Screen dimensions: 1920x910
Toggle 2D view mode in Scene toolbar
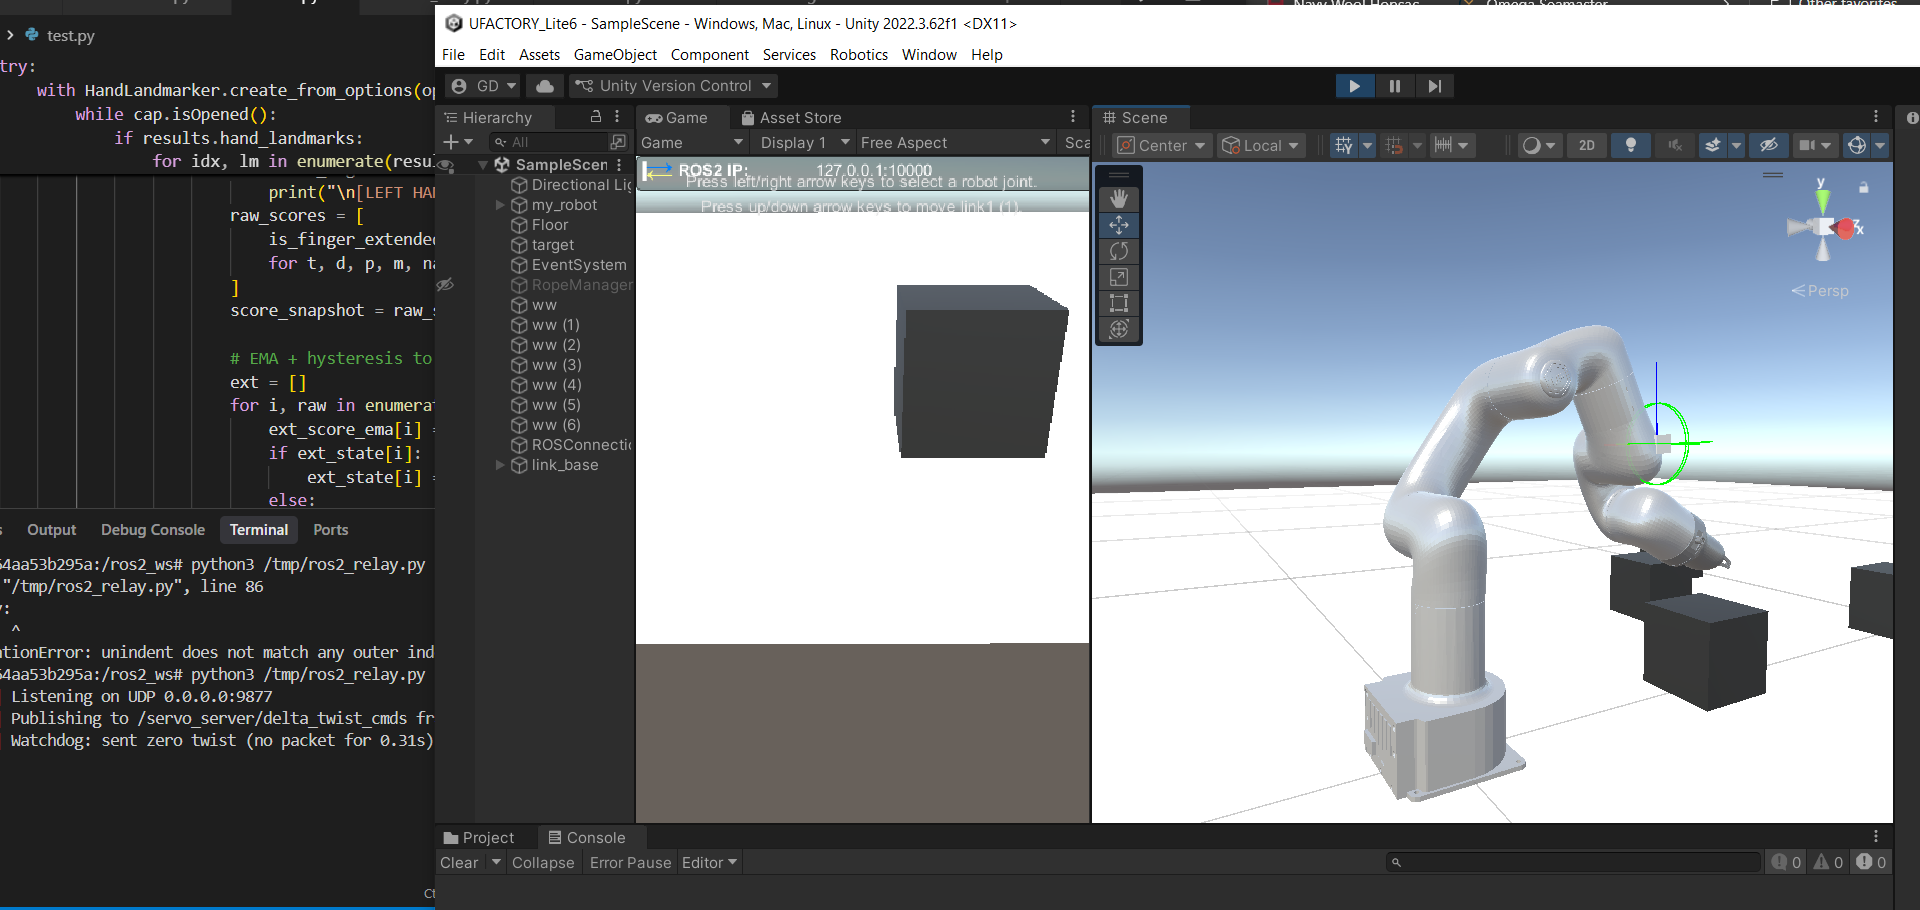coord(1586,145)
